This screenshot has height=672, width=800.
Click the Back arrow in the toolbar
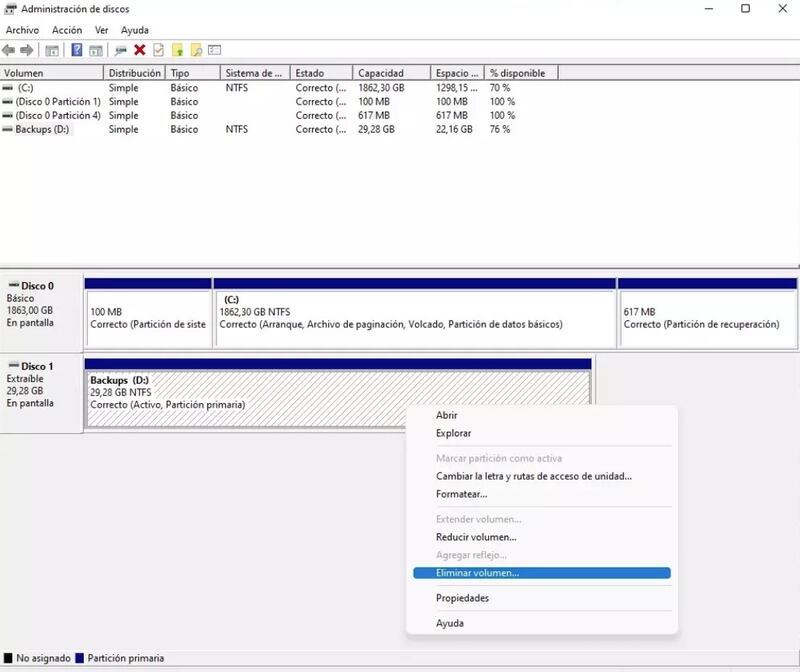[9, 50]
